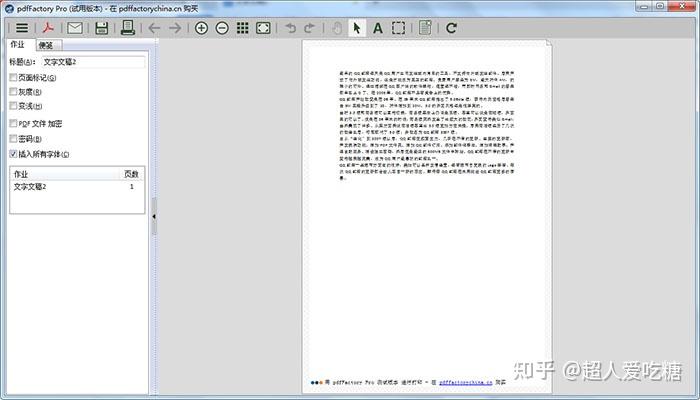Click the document page preview
700x400 pixels.
click(427, 217)
